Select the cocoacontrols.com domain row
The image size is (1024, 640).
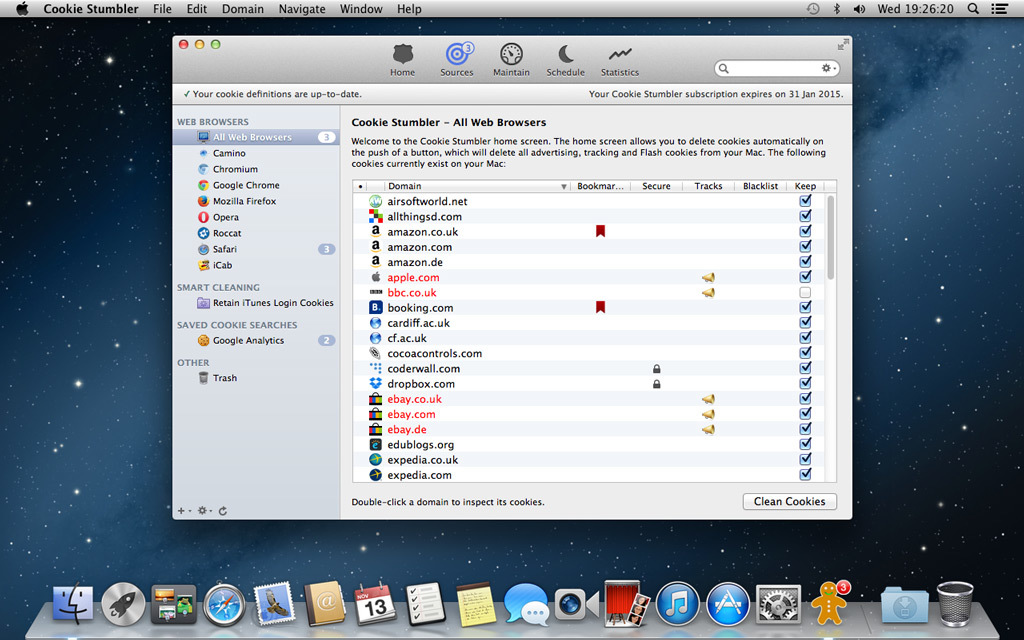pos(588,353)
